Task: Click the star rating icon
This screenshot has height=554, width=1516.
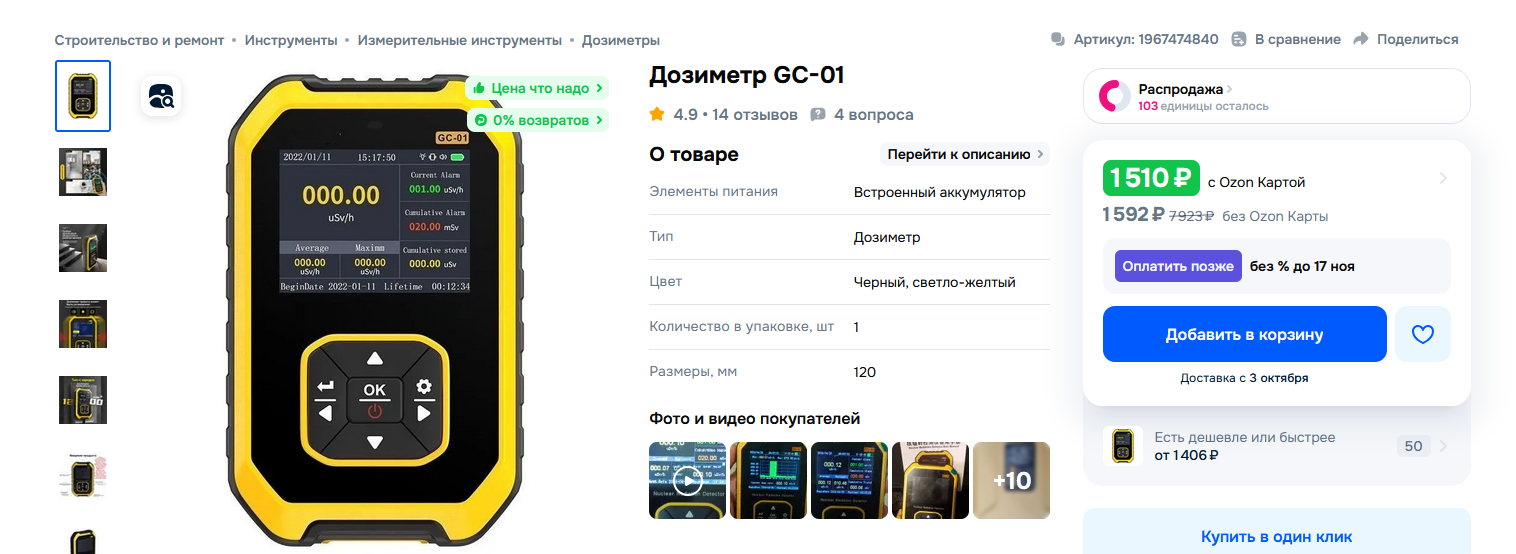Action: tap(657, 114)
